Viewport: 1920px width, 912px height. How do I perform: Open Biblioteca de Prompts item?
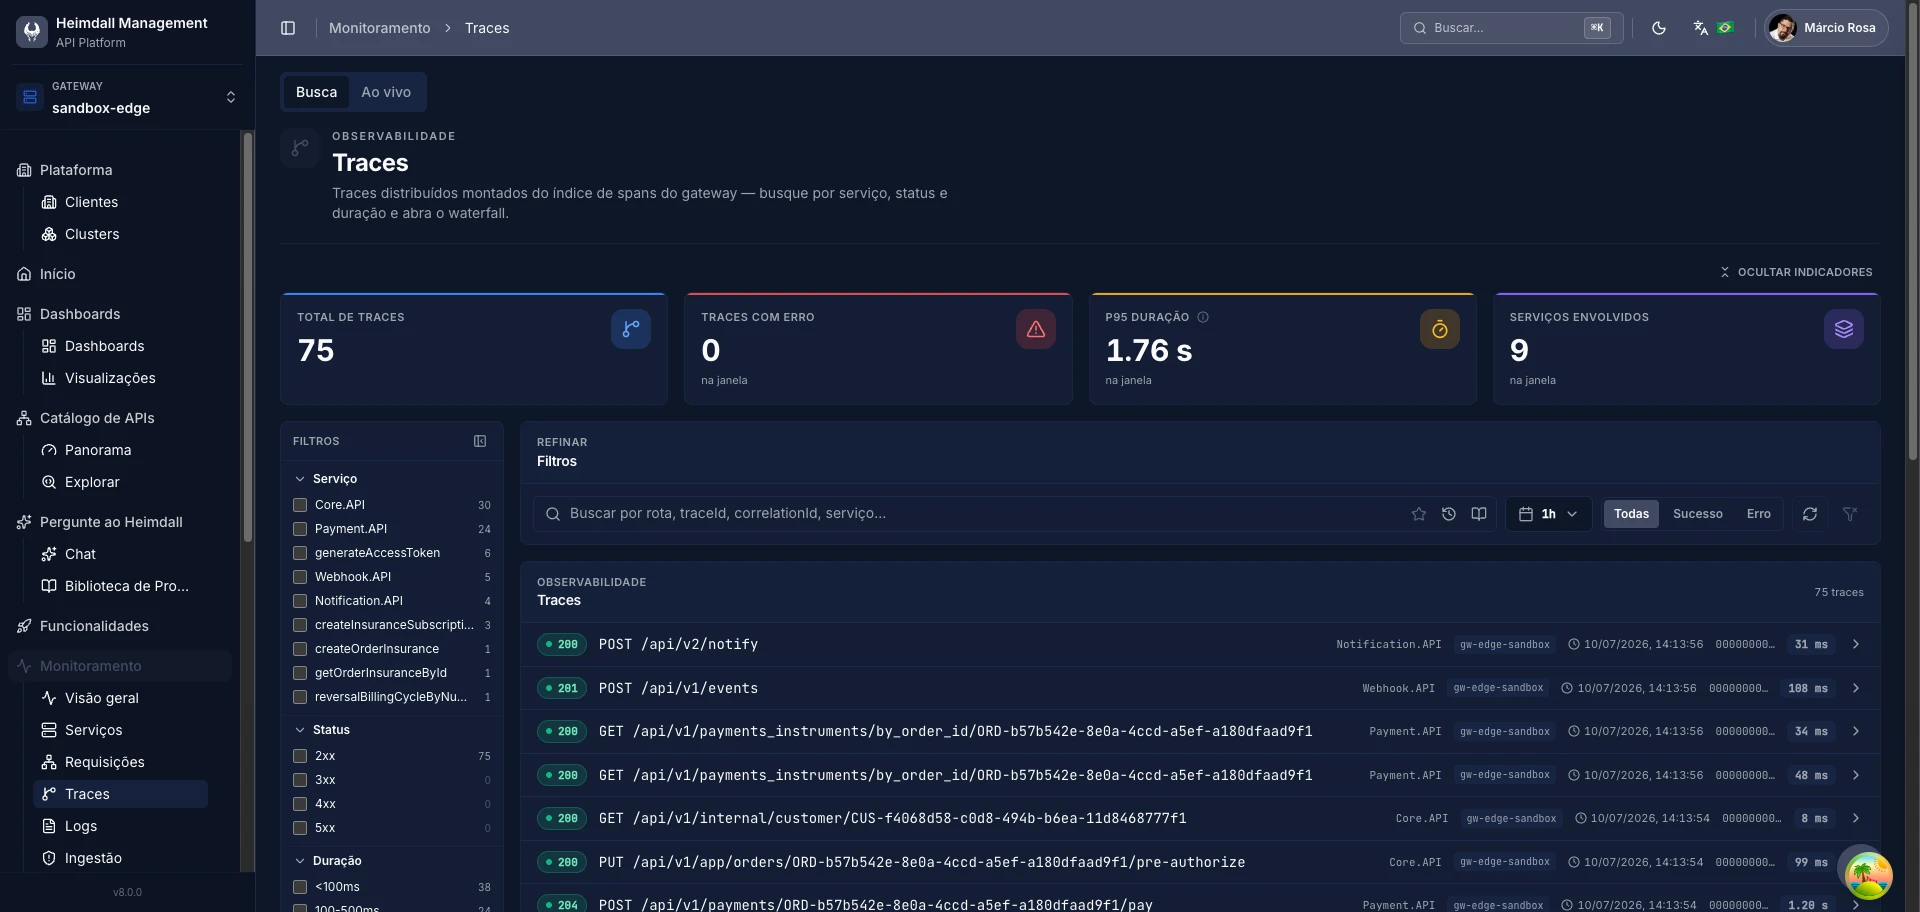tap(126, 586)
